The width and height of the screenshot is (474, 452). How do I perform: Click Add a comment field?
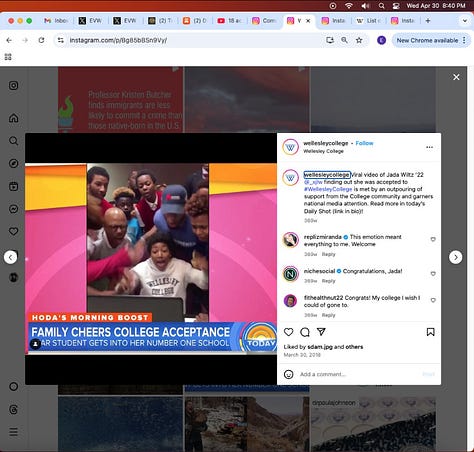pos(358,374)
